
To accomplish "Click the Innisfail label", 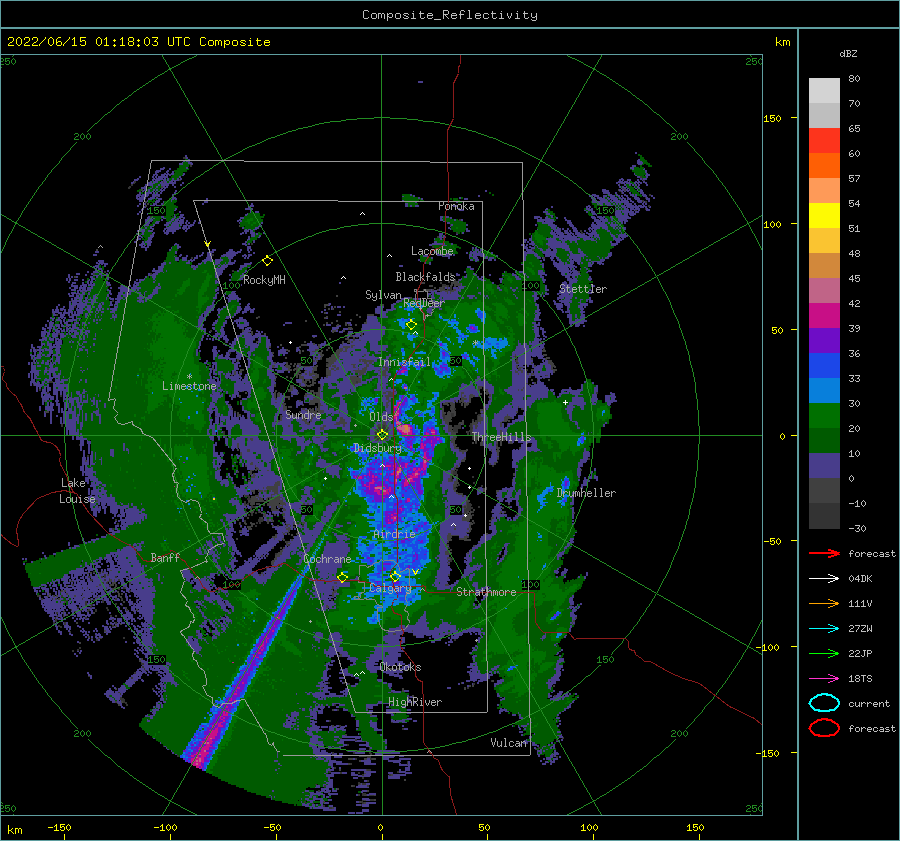I will click(x=404, y=362).
